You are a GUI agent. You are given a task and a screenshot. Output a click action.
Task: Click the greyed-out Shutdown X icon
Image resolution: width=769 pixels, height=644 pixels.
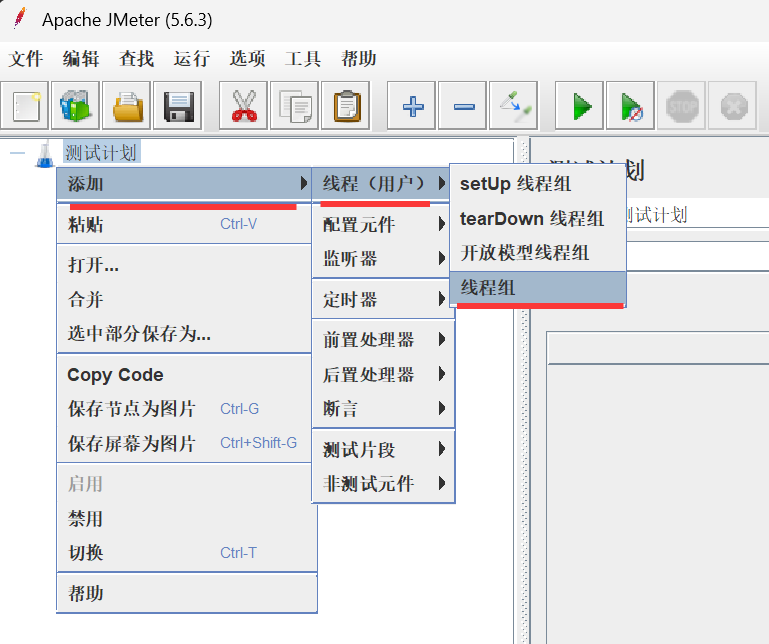[733, 106]
